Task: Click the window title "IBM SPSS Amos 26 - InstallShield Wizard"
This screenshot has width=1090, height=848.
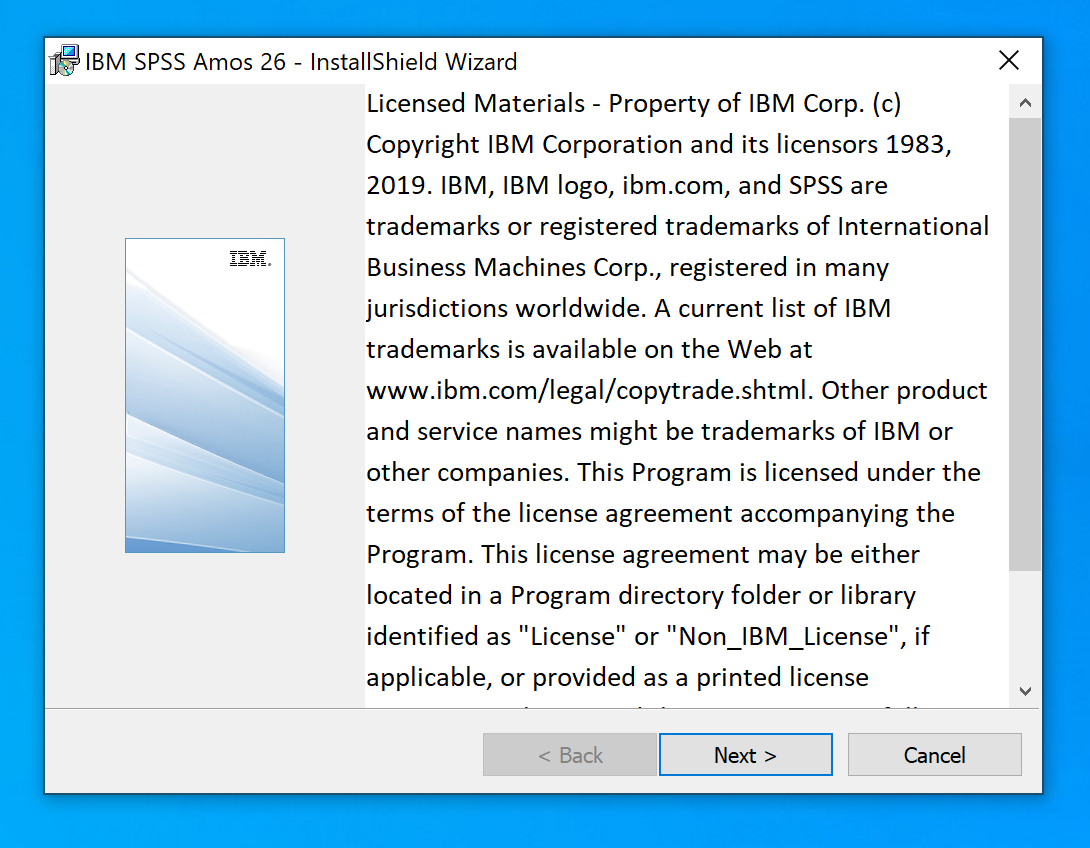Action: pyautogui.click(x=301, y=62)
